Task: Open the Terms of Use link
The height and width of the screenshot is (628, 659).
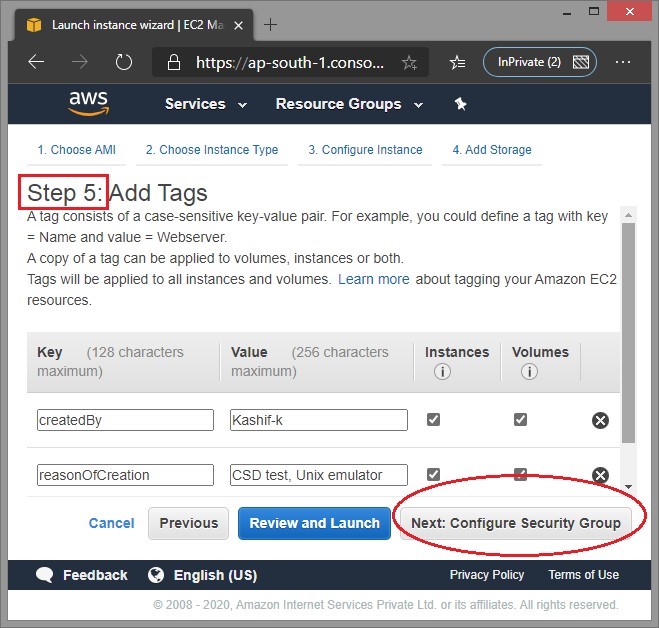Action: [583, 575]
